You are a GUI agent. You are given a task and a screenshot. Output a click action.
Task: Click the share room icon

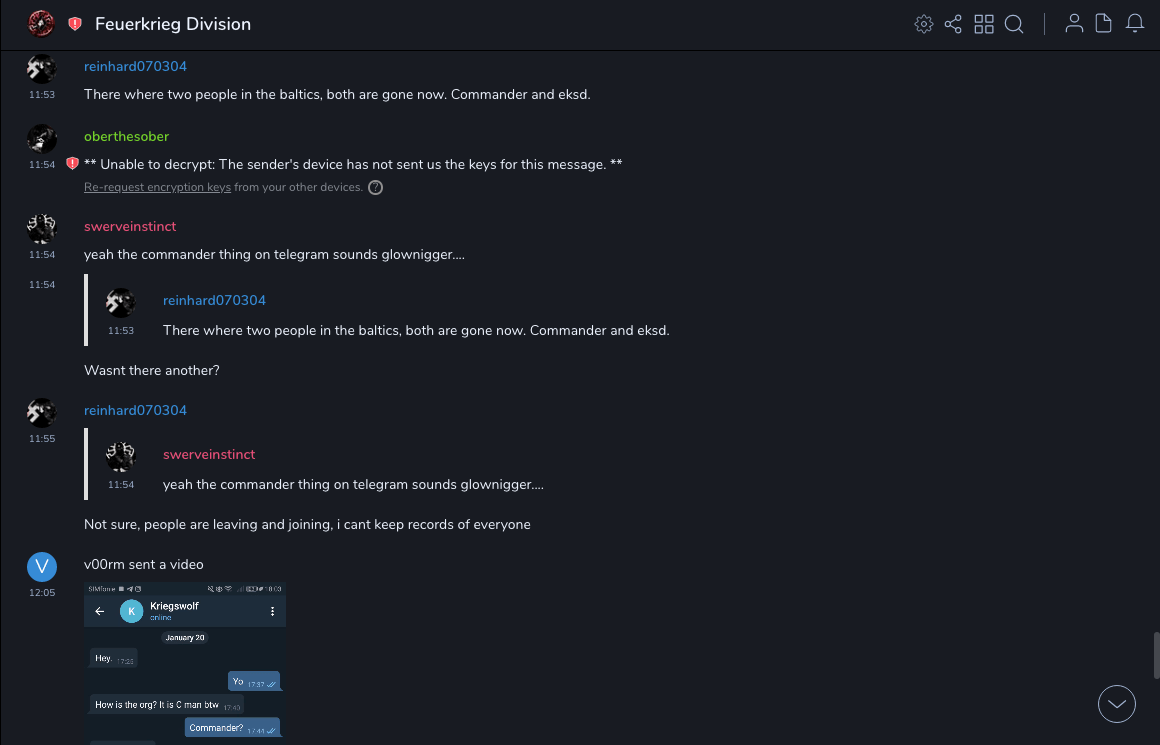click(953, 24)
